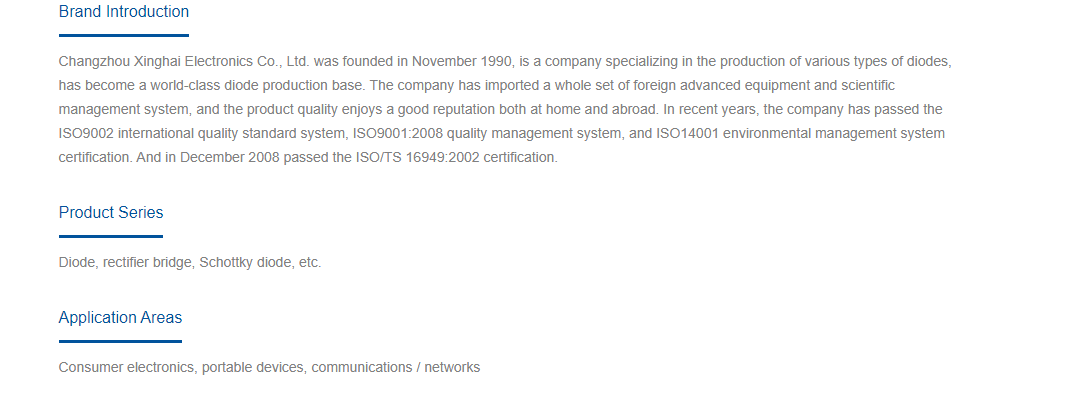Click the Brand Introduction heading

tap(124, 12)
